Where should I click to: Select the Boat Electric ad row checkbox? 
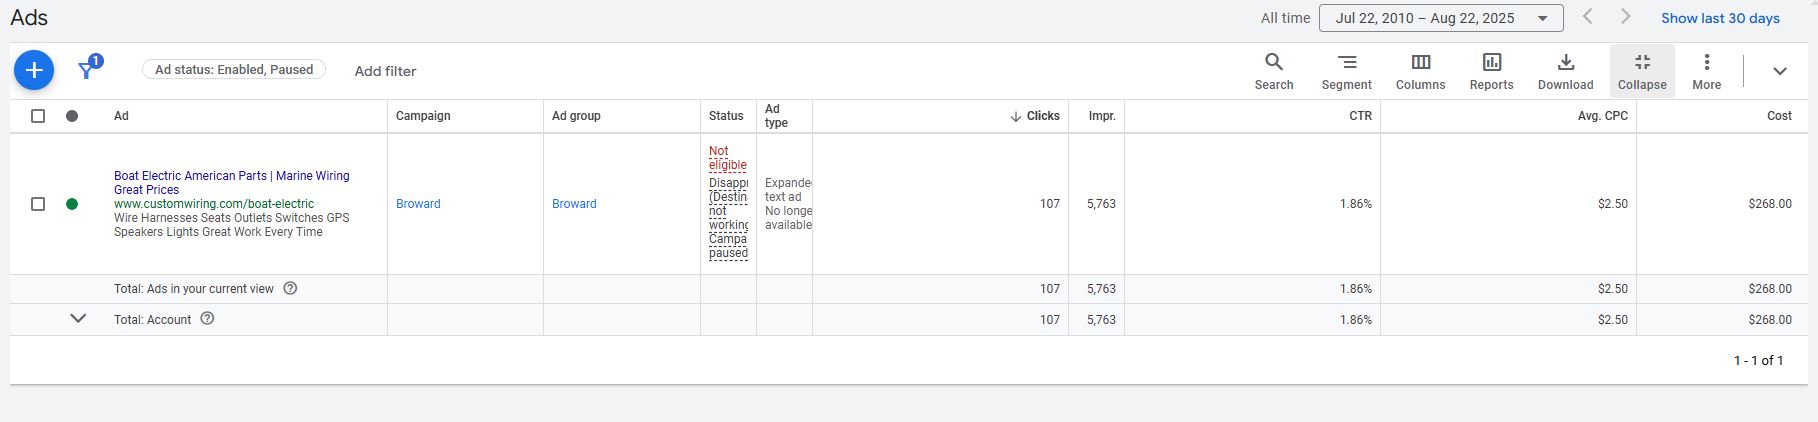pyautogui.click(x=38, y=204)
